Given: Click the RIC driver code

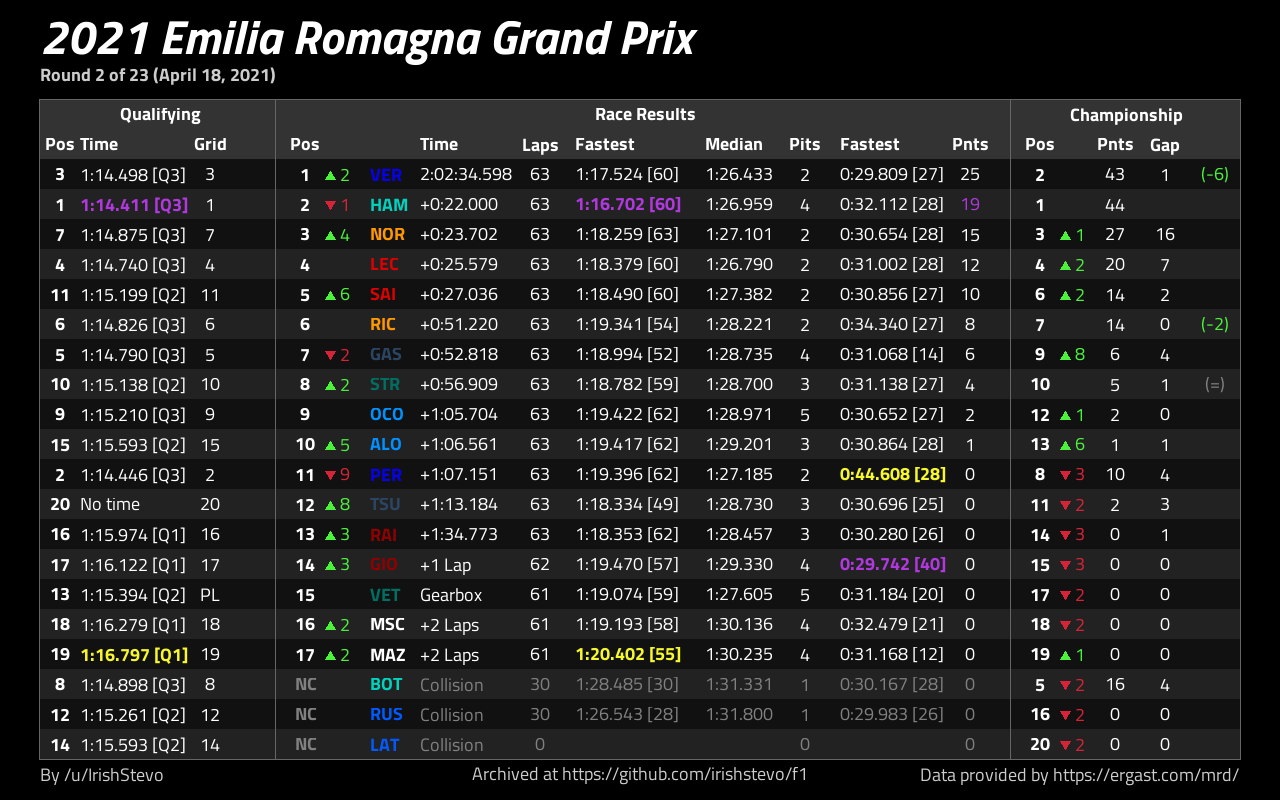Looking at the screenshot, I should [383, 325].
